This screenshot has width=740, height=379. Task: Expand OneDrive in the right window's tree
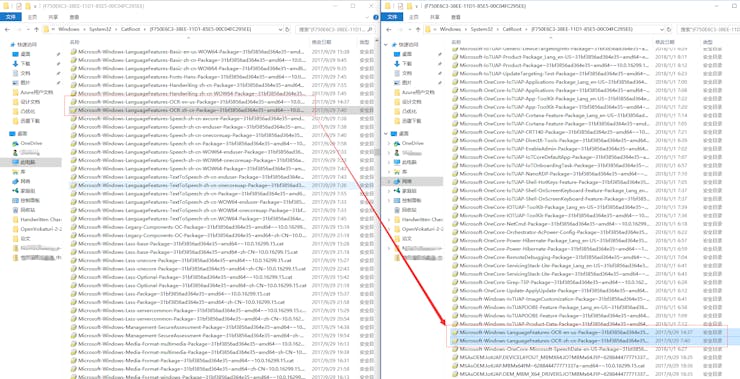pos(389,143)
